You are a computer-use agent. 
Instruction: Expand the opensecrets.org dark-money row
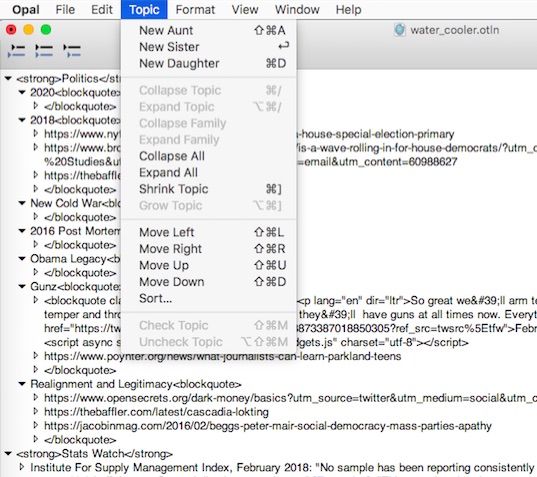click(x=36, y=398)
